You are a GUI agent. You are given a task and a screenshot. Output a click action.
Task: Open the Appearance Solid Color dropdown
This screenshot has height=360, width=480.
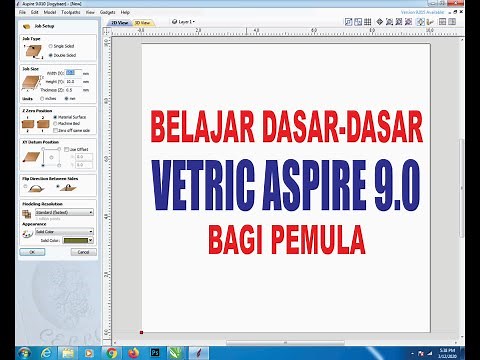[x=64, y=231]
